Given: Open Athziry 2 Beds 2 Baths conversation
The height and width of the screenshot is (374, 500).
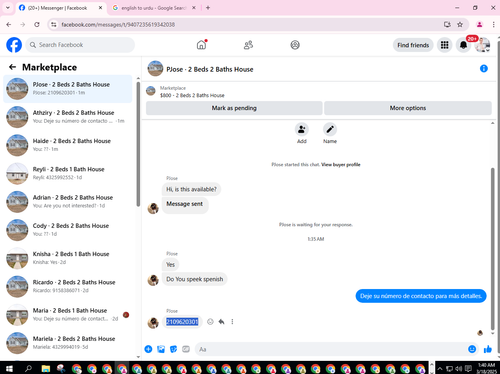Looking at the screenshot, I should tap(68, 117).
